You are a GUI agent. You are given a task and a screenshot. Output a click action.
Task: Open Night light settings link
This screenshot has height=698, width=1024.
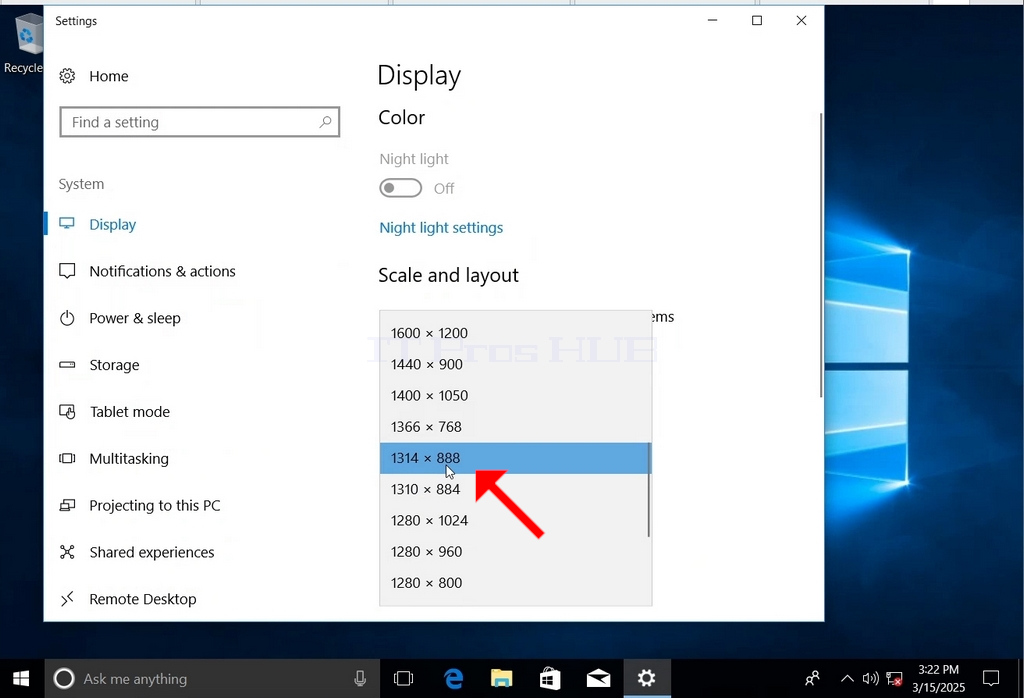[441, 228]
